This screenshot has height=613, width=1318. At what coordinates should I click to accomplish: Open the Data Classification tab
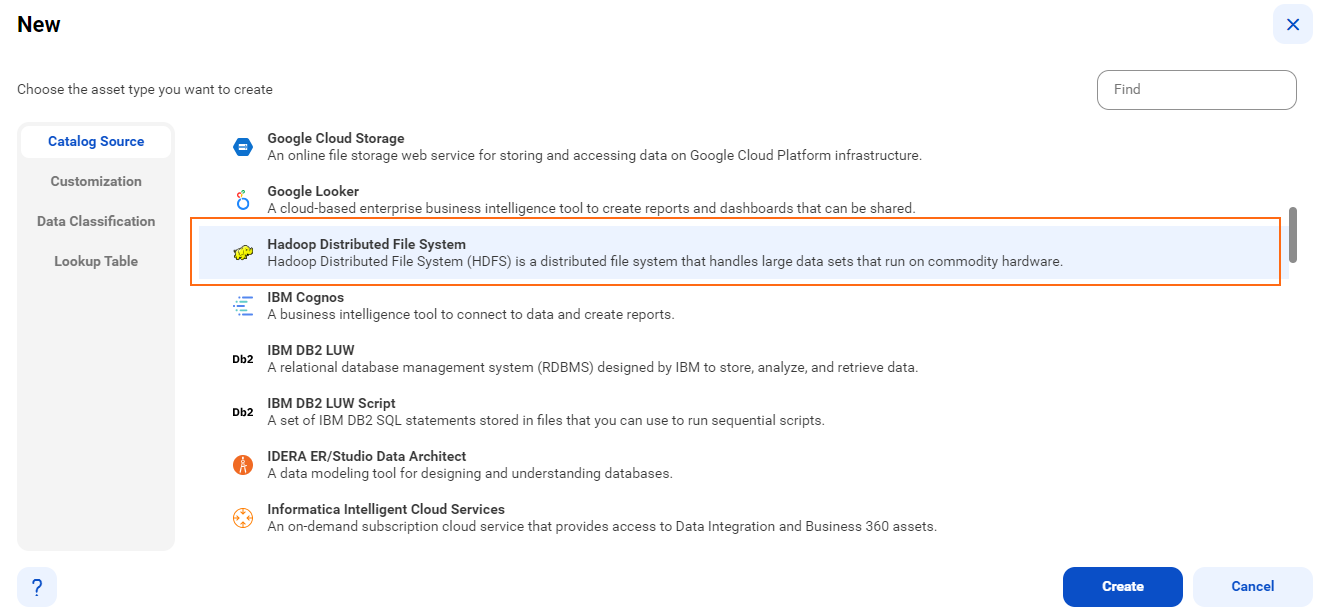96,222
